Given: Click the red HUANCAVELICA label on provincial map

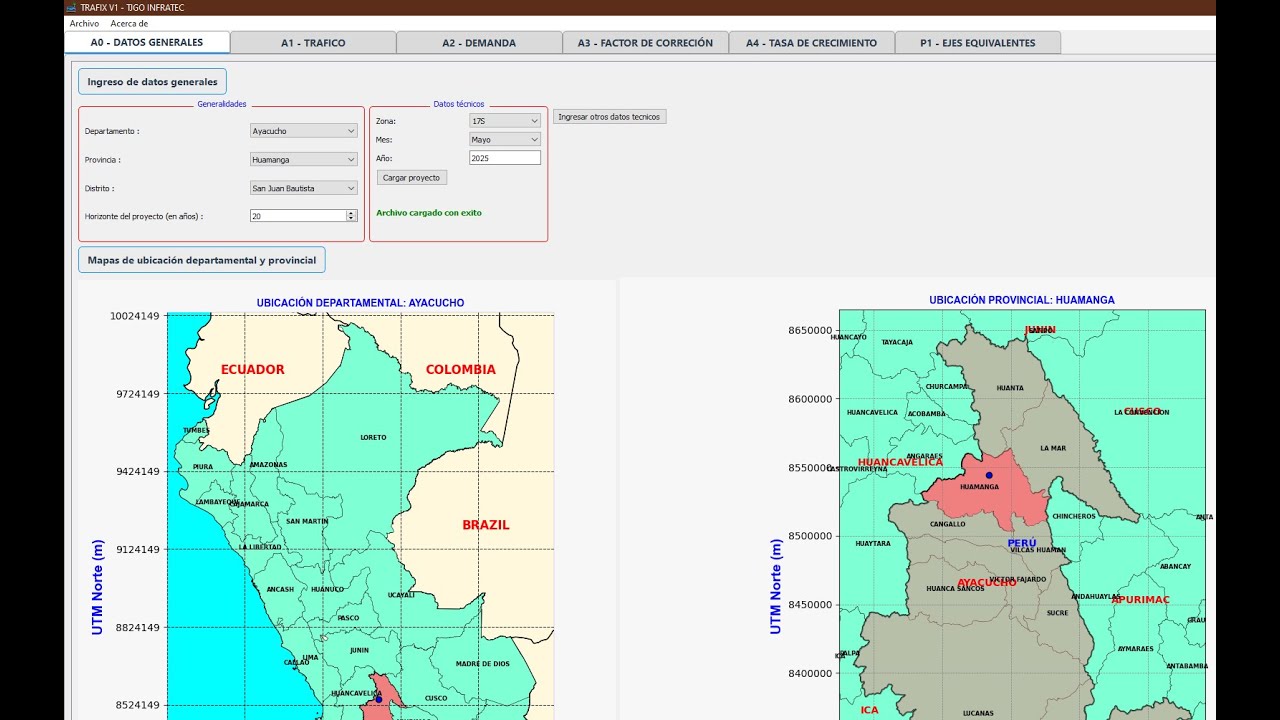Looking at the screenshot, I should point(900,462).
